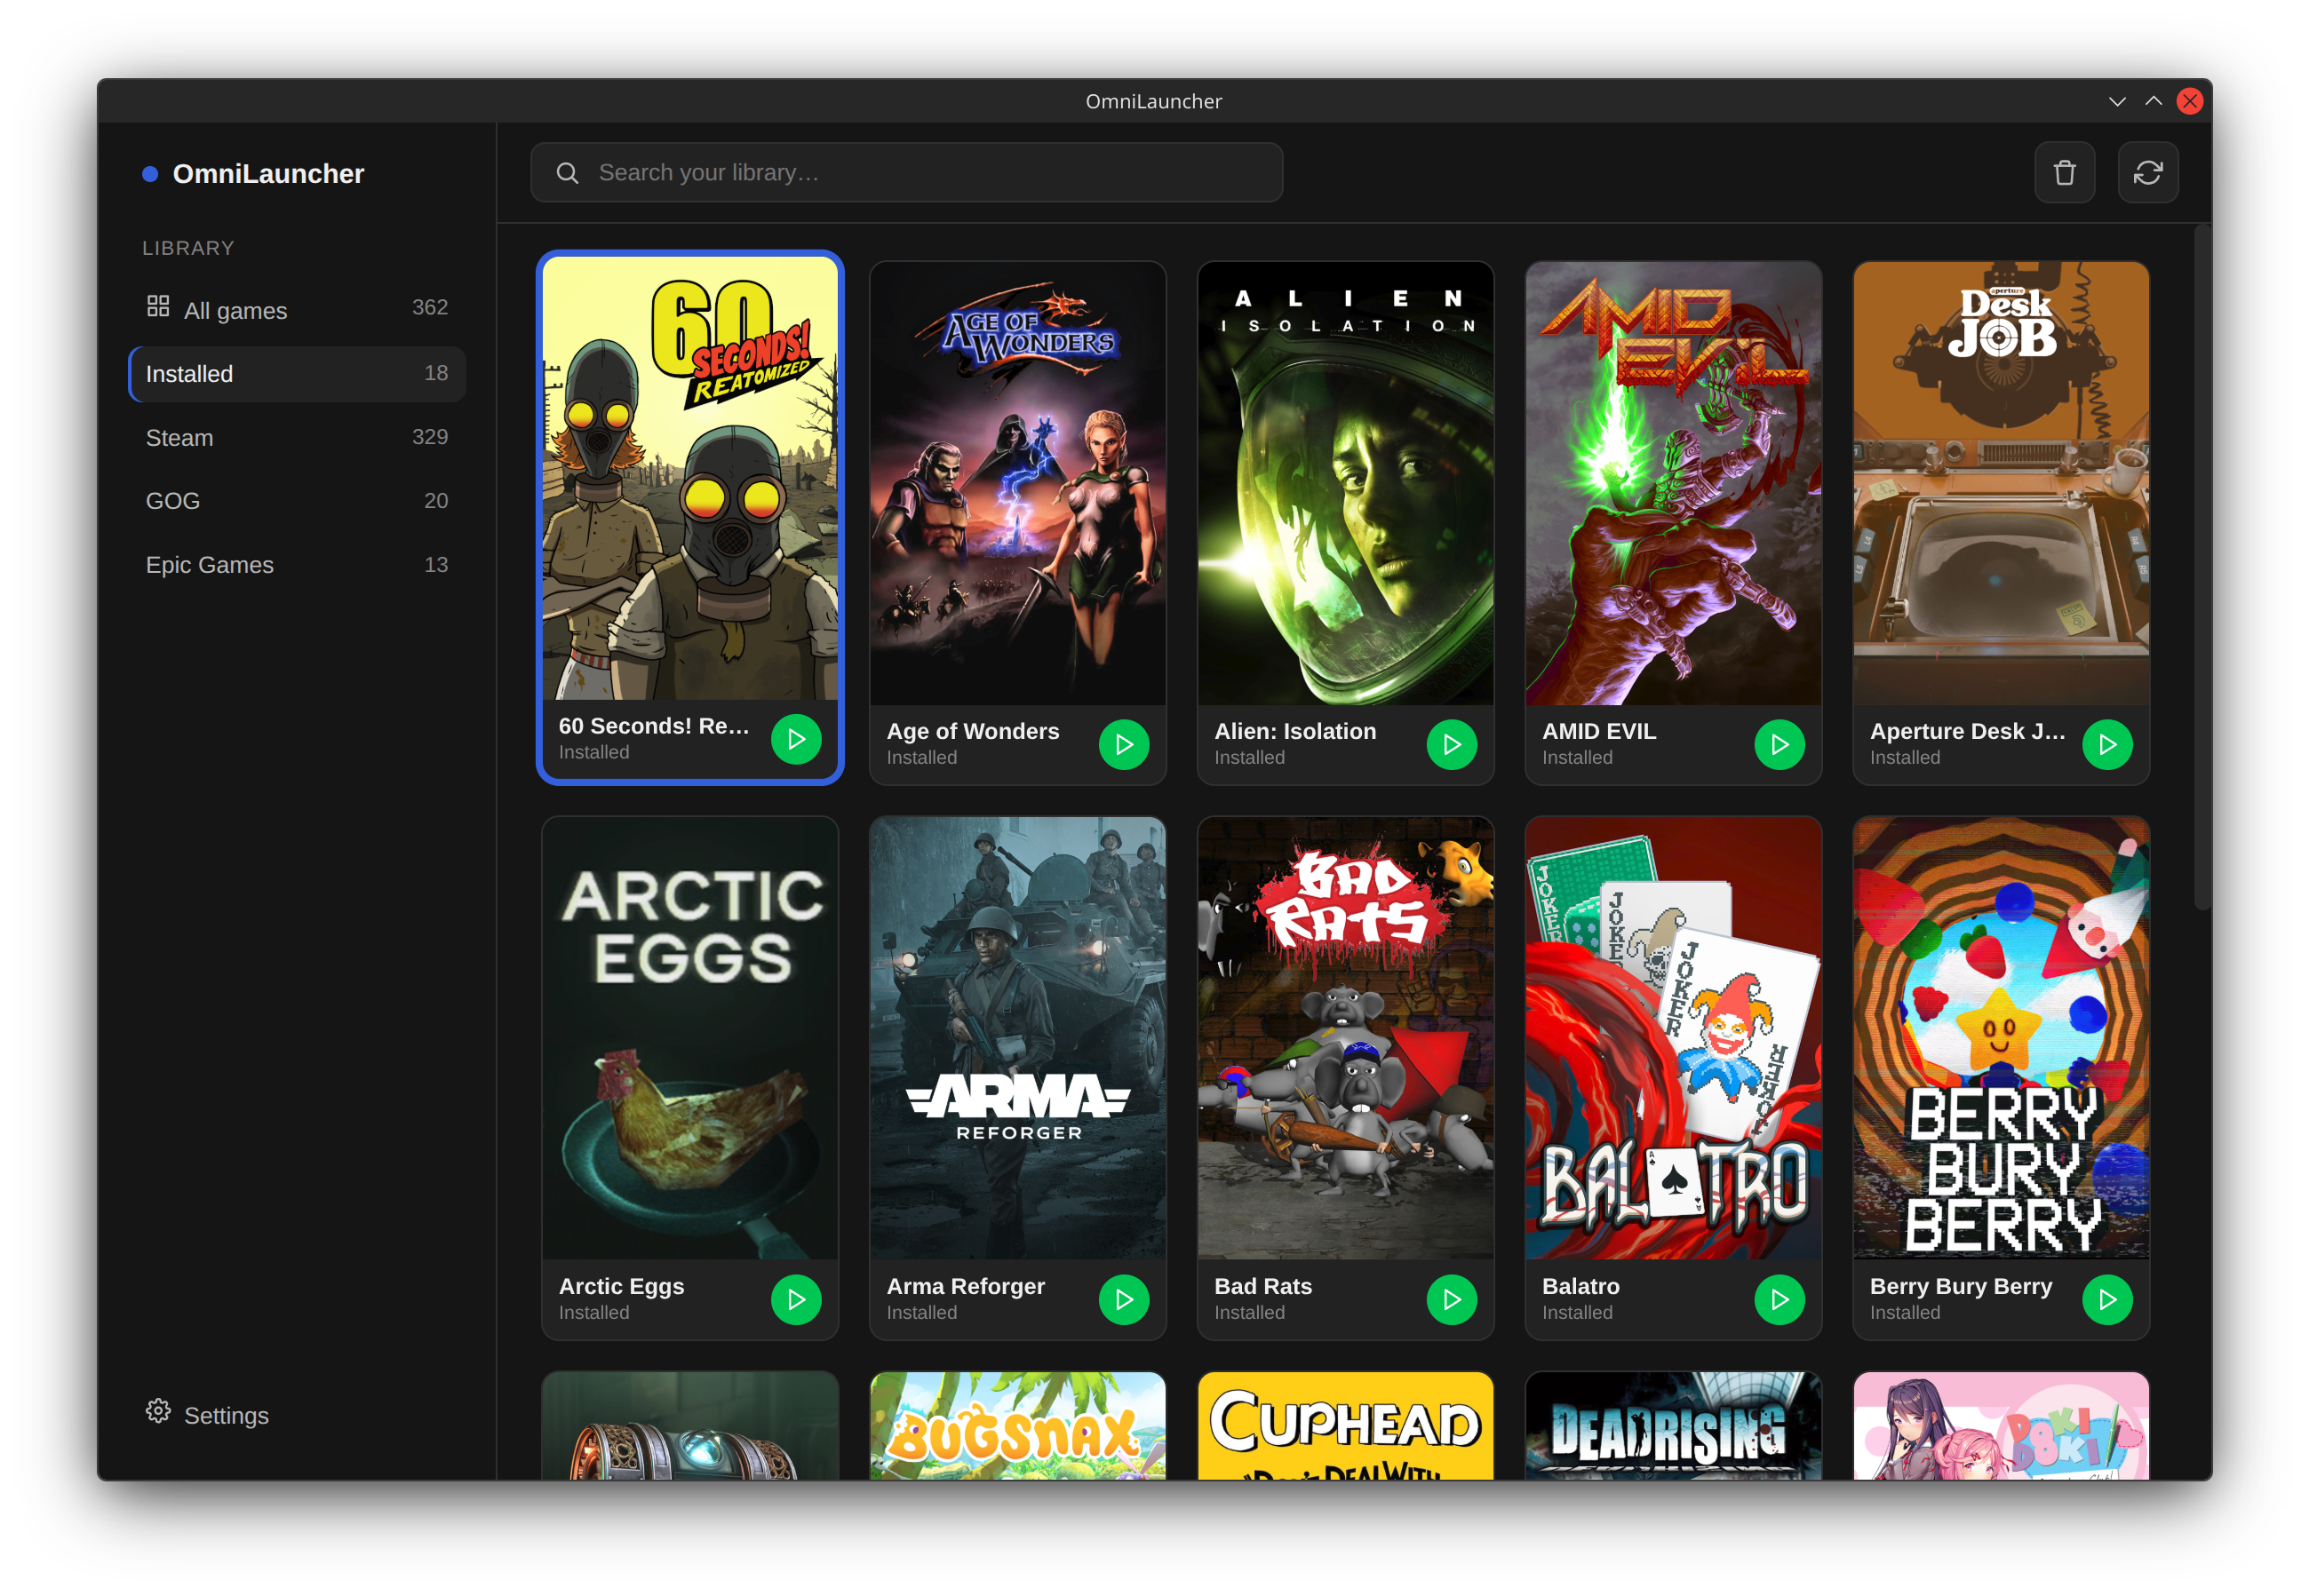Click the Settings gear icon
The width and height of the screenshot is (2309, 1596).
pos(158,1411)
